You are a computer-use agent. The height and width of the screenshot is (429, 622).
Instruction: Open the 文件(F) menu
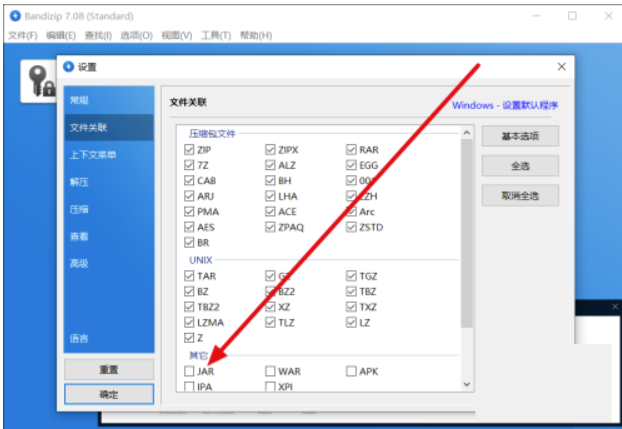(23, 36)
